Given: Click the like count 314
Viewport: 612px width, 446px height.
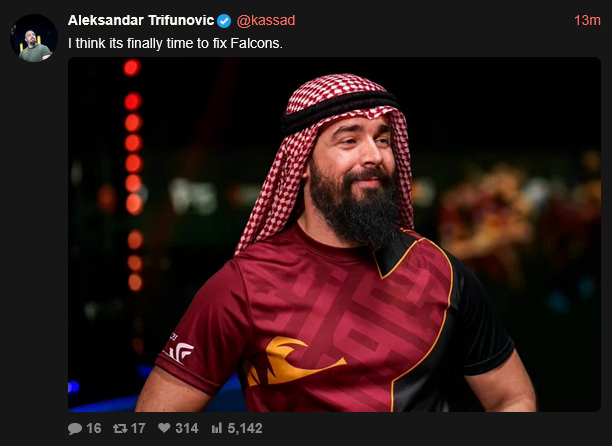Looking at the screenshot, I should click(187, 428).
